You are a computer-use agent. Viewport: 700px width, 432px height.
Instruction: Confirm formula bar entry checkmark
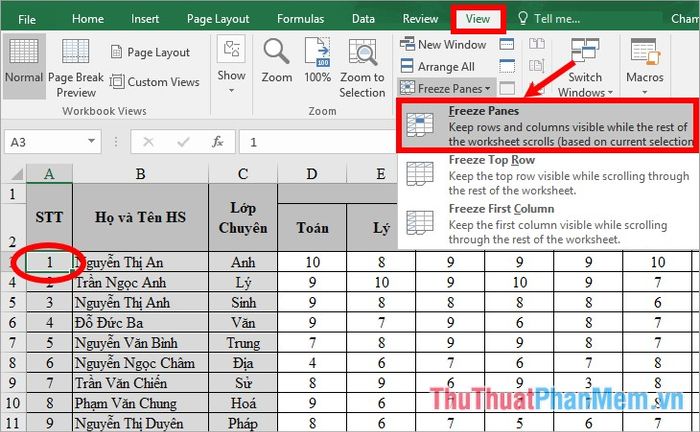(183, 142)
